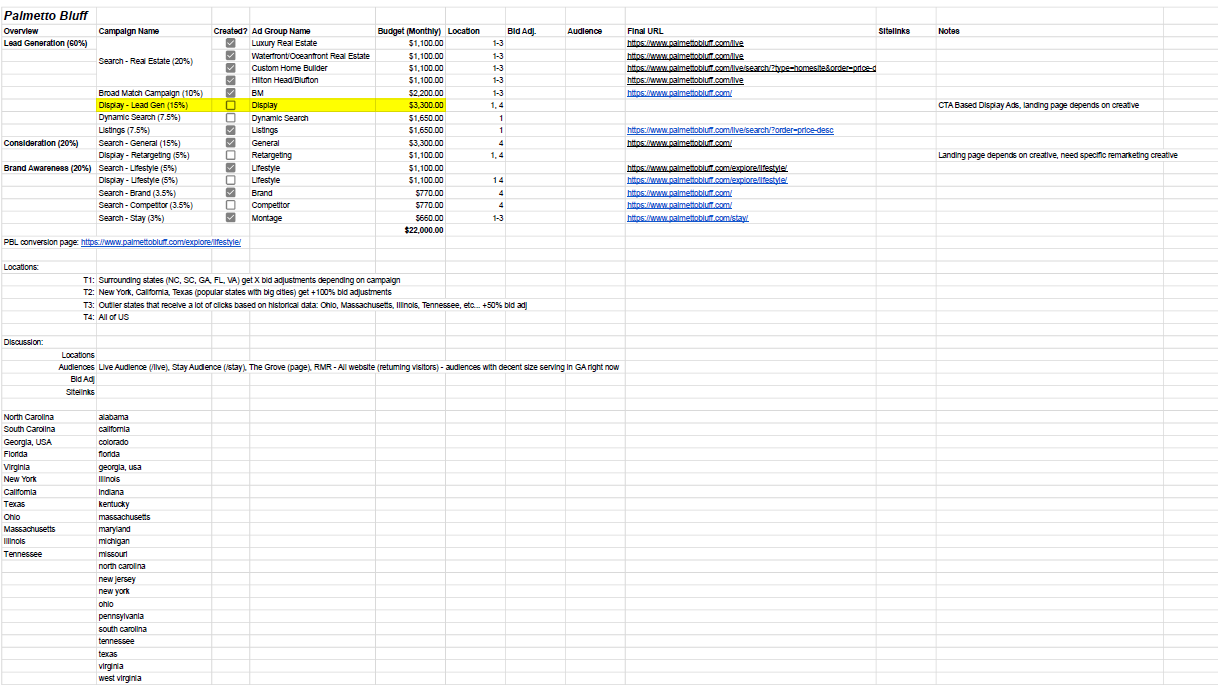Select the T3 outlier states description
Viewport: 1218px width, 686px height.
coord(313,304)
